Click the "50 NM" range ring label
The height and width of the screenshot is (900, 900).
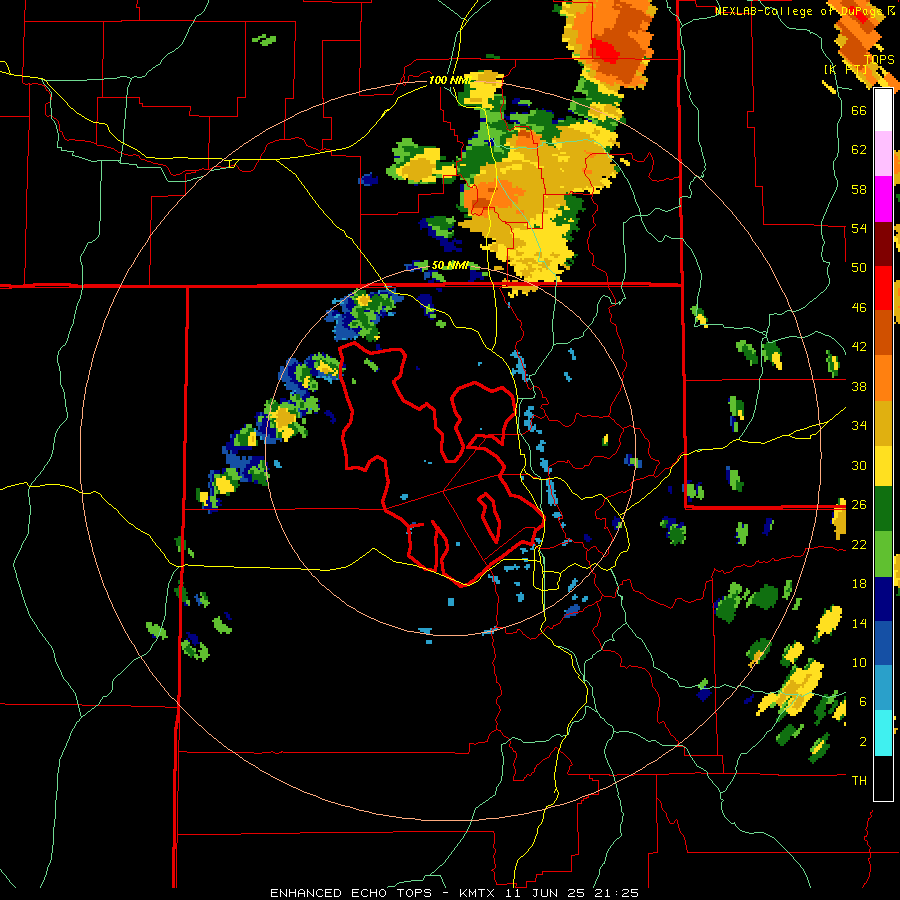451,265
